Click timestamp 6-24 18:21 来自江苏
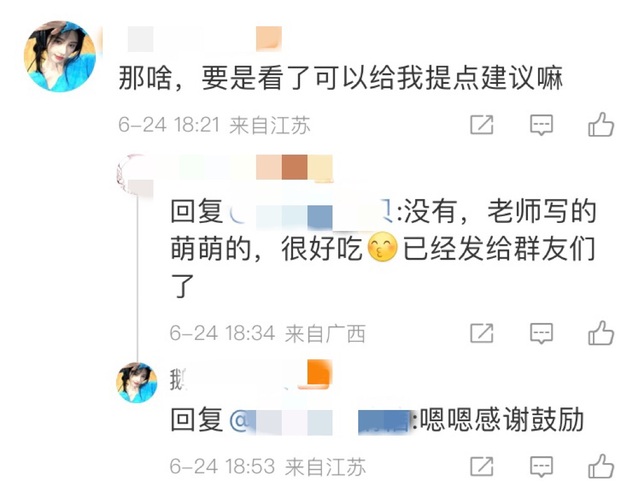 coord(214,125)
